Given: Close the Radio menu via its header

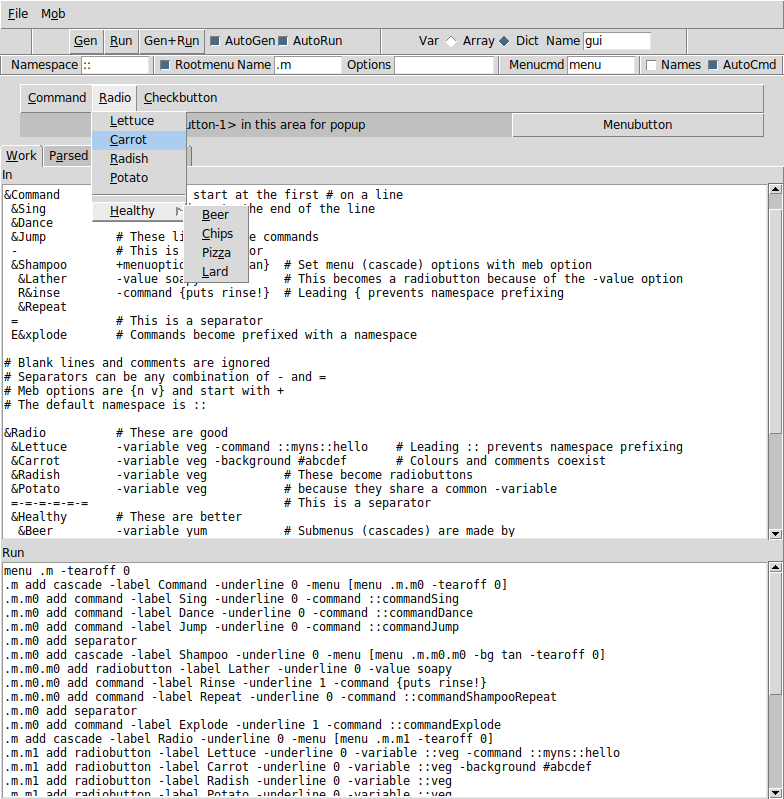Looking at the screenshot, I should click(115, 98).
